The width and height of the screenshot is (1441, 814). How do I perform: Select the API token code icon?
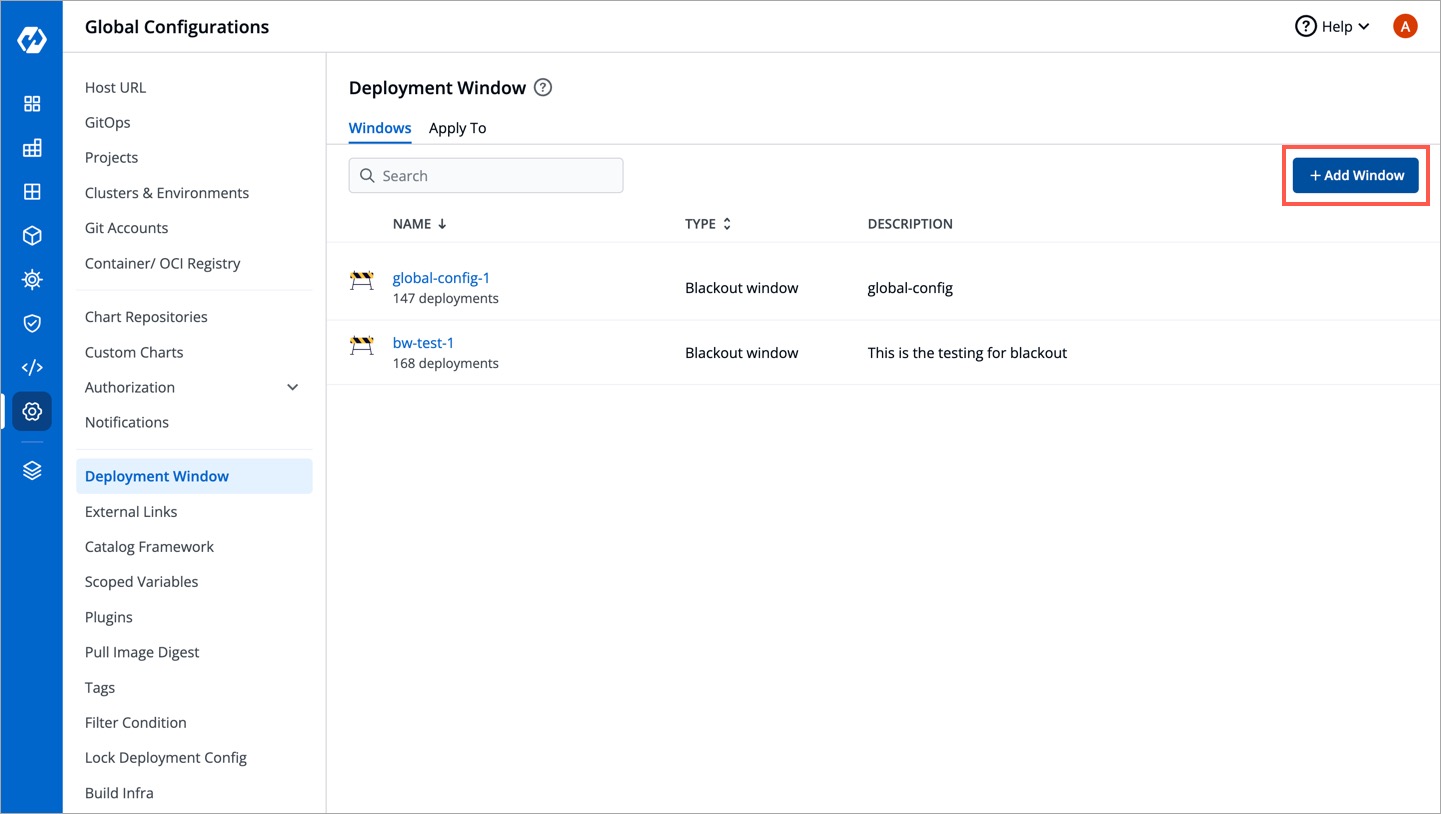pyautogui.click(x=32, y=367)
